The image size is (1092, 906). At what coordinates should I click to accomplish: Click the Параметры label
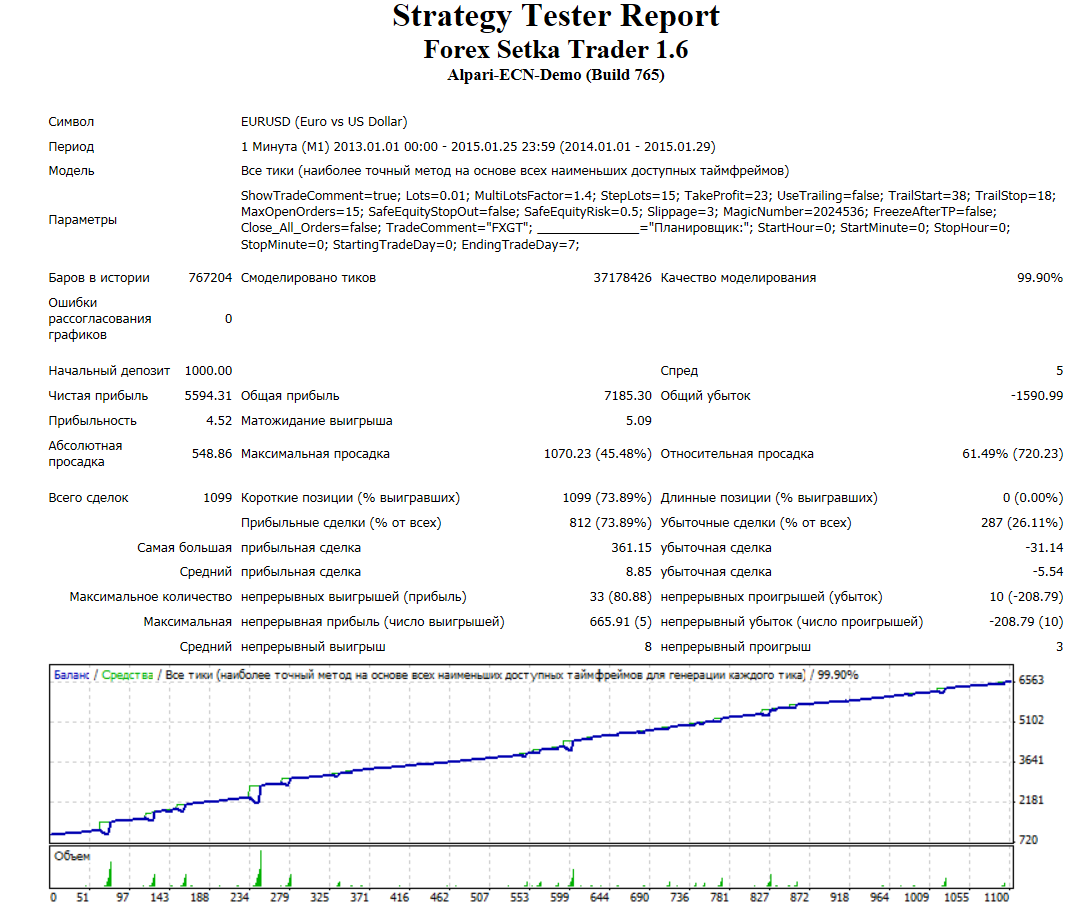point(82,220)
